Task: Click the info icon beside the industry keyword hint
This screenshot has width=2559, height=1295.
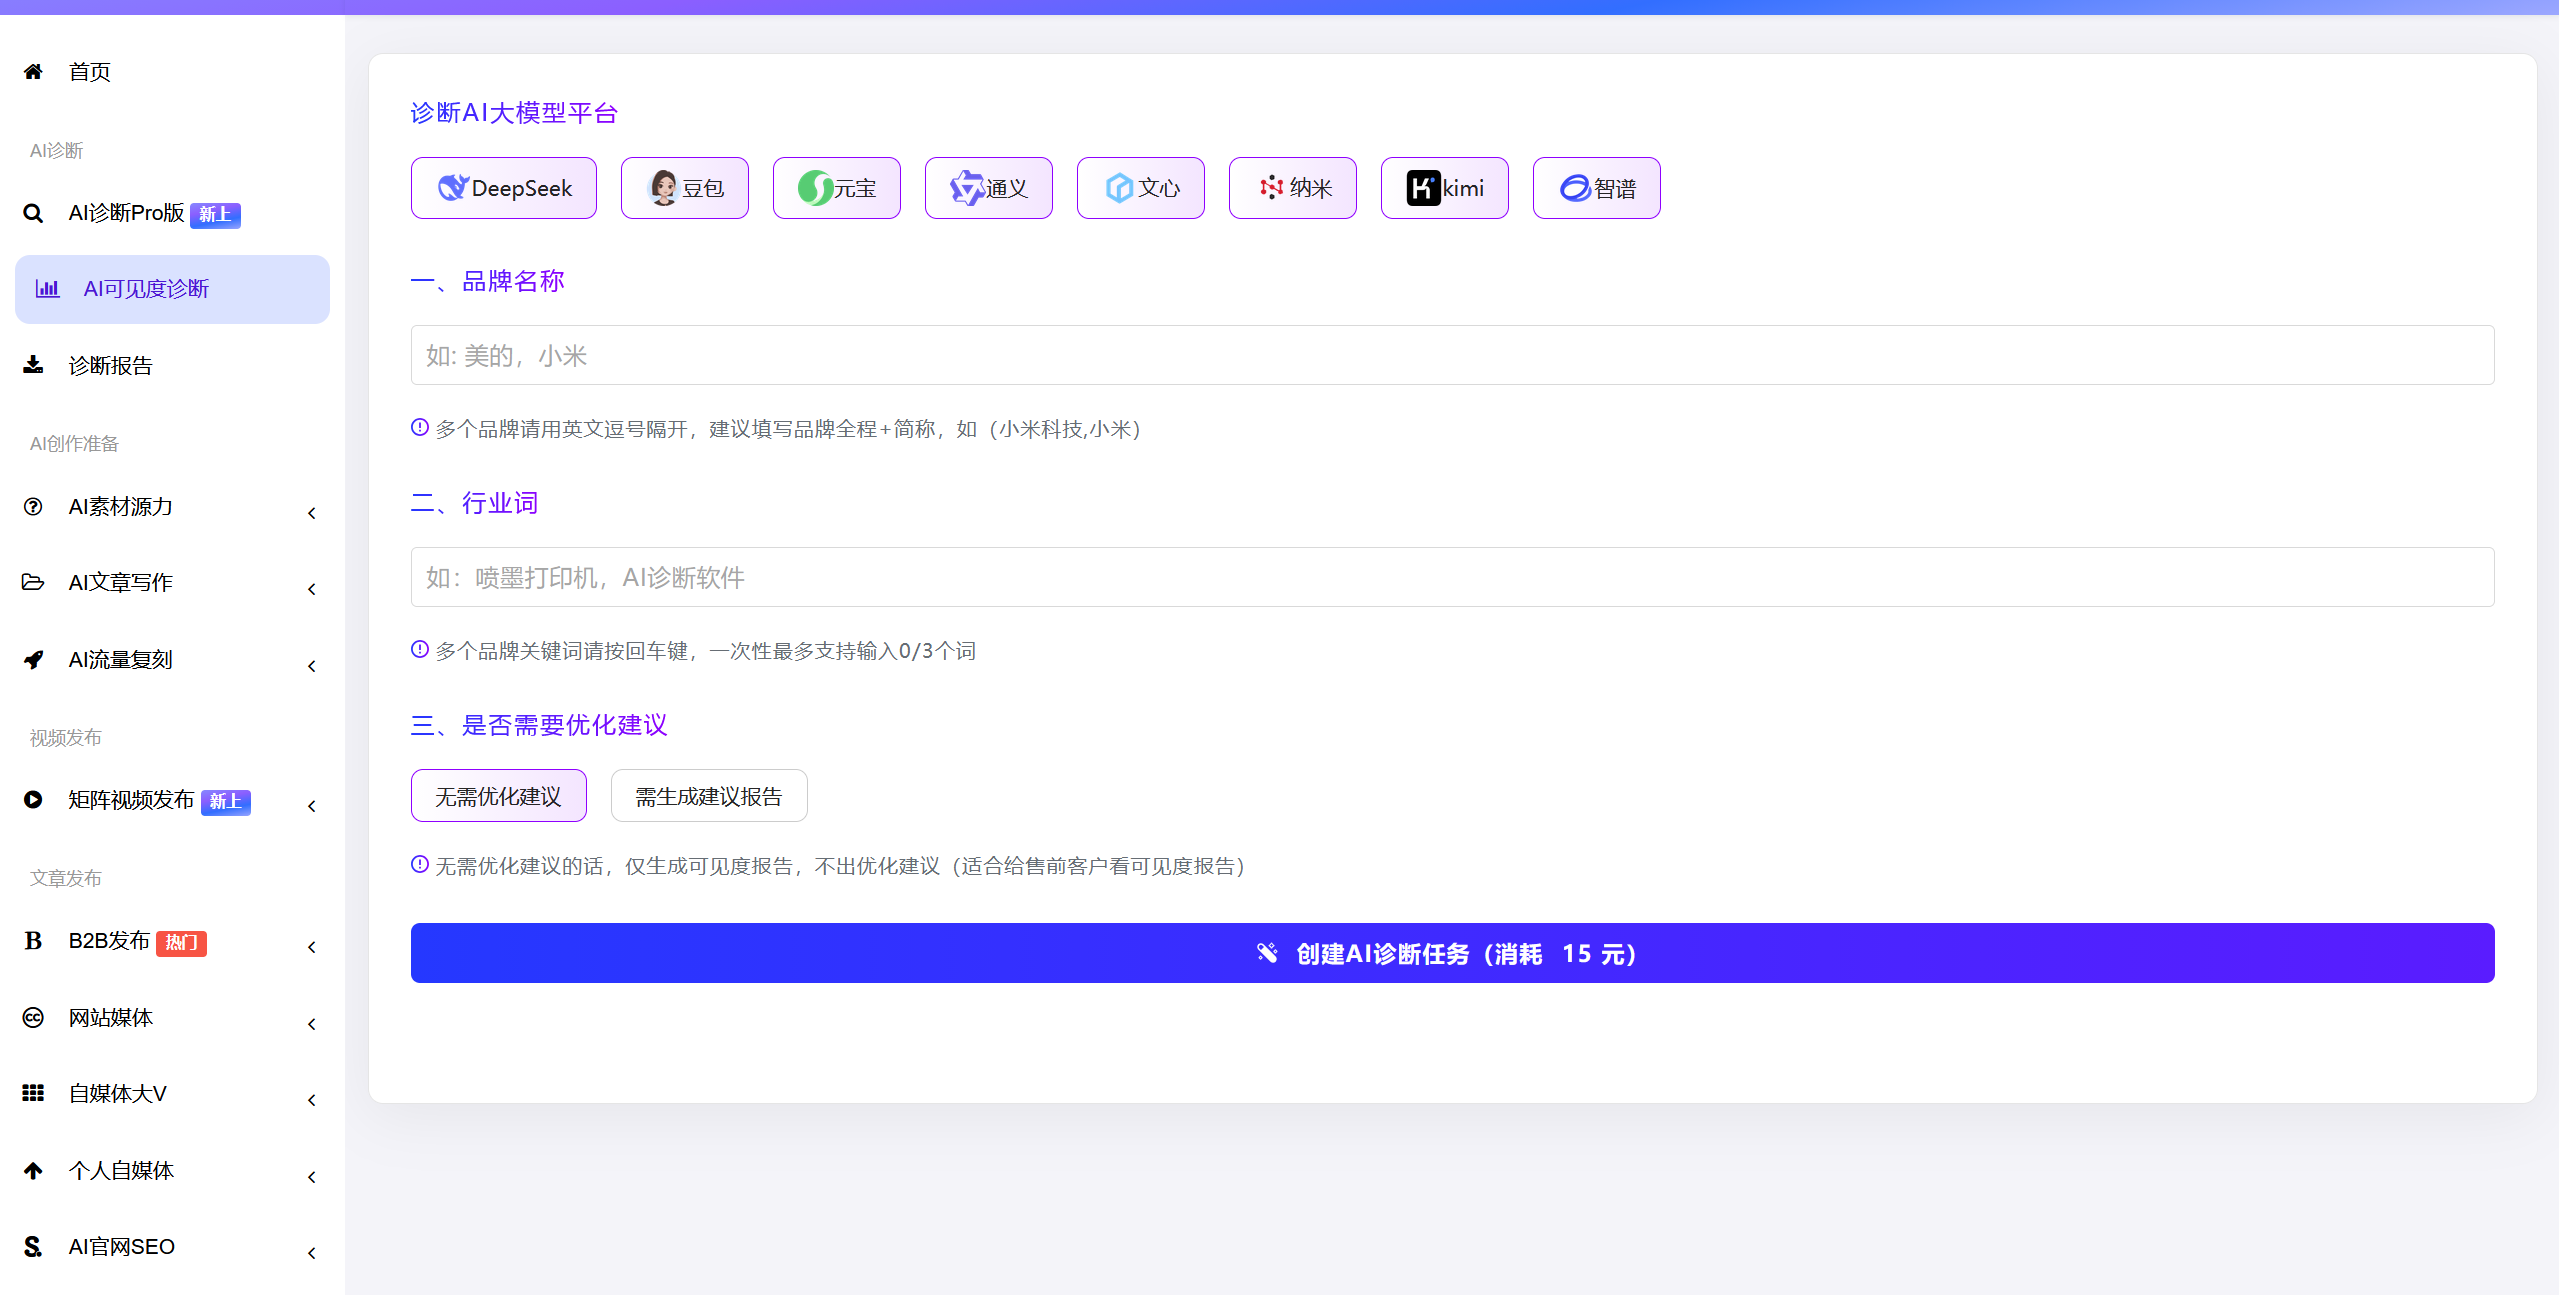Action: click(420, 650)
